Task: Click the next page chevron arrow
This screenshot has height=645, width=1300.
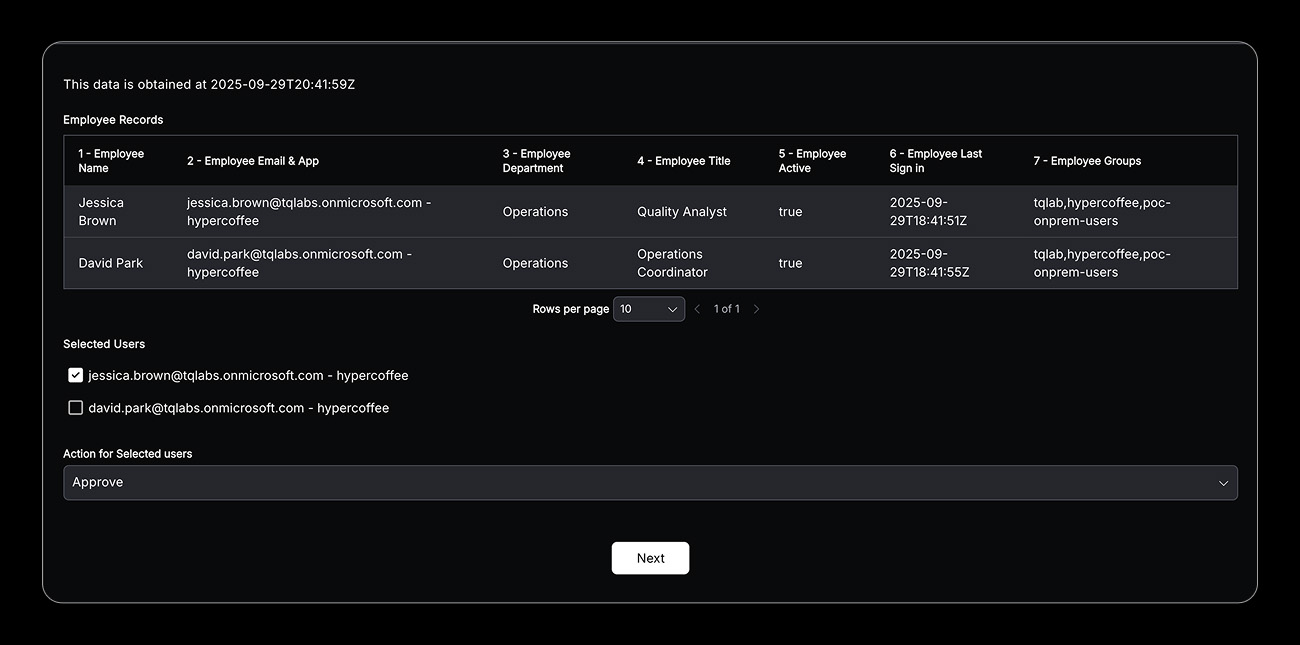Action: pyautogui.click(x=756, y=309)
